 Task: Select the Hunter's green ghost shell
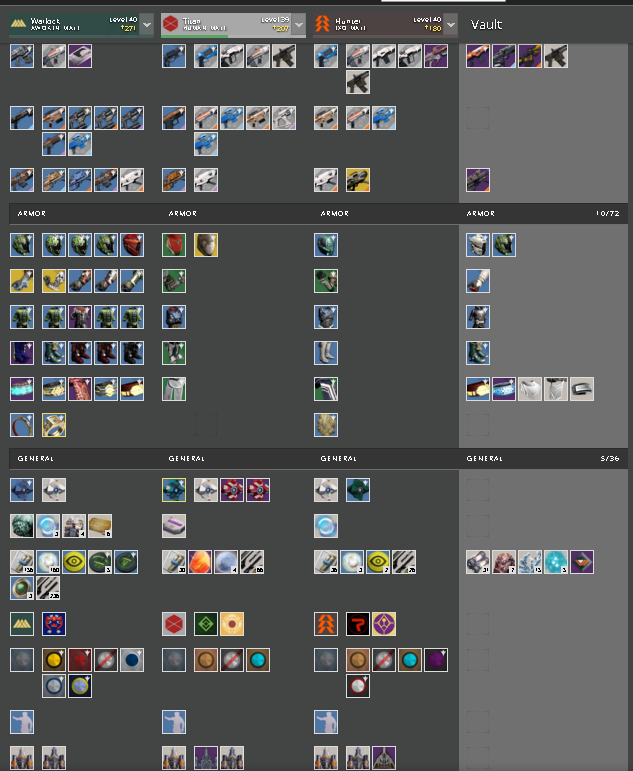(358, 490)
